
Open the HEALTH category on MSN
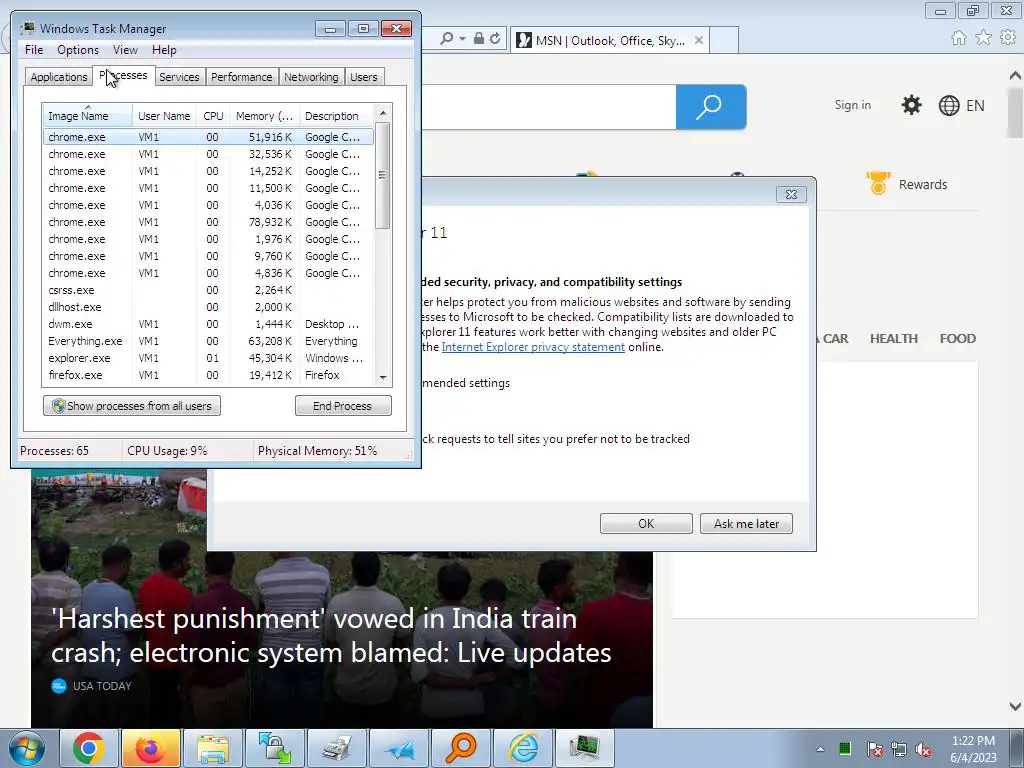point(893,338)
